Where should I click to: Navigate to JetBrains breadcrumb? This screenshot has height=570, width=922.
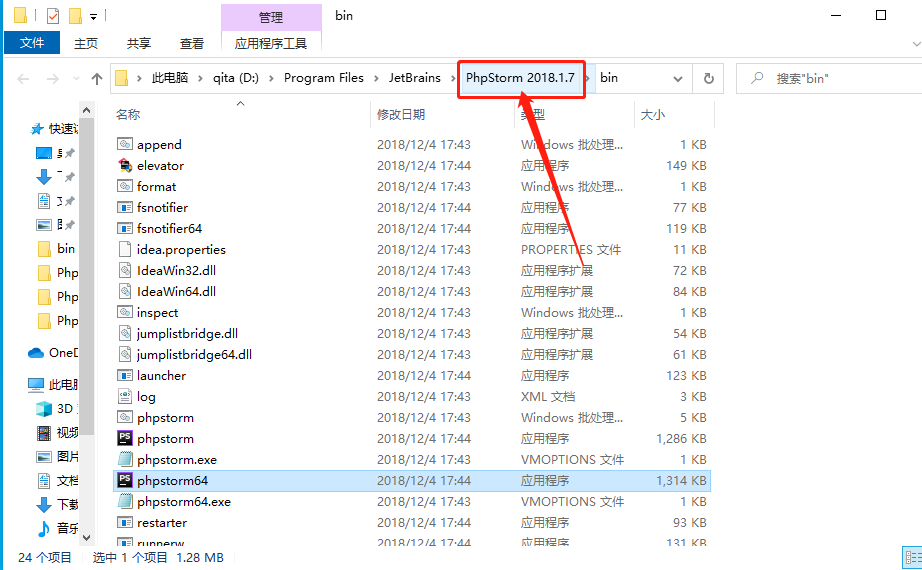tap(415, 78)
